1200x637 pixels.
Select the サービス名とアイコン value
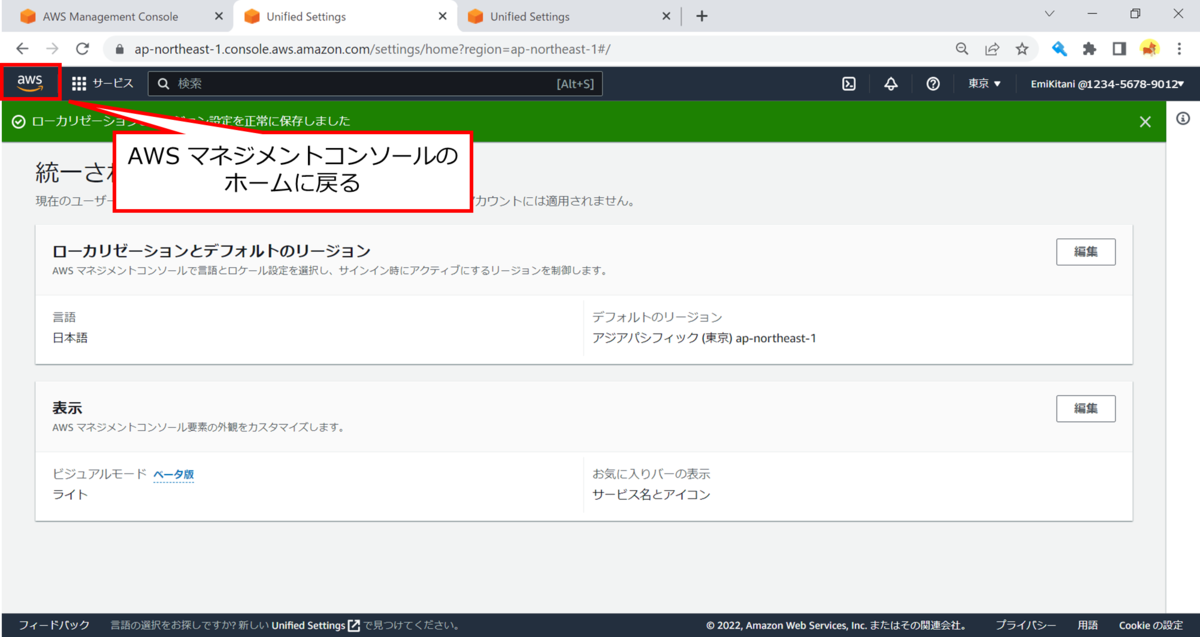point(651,494)
